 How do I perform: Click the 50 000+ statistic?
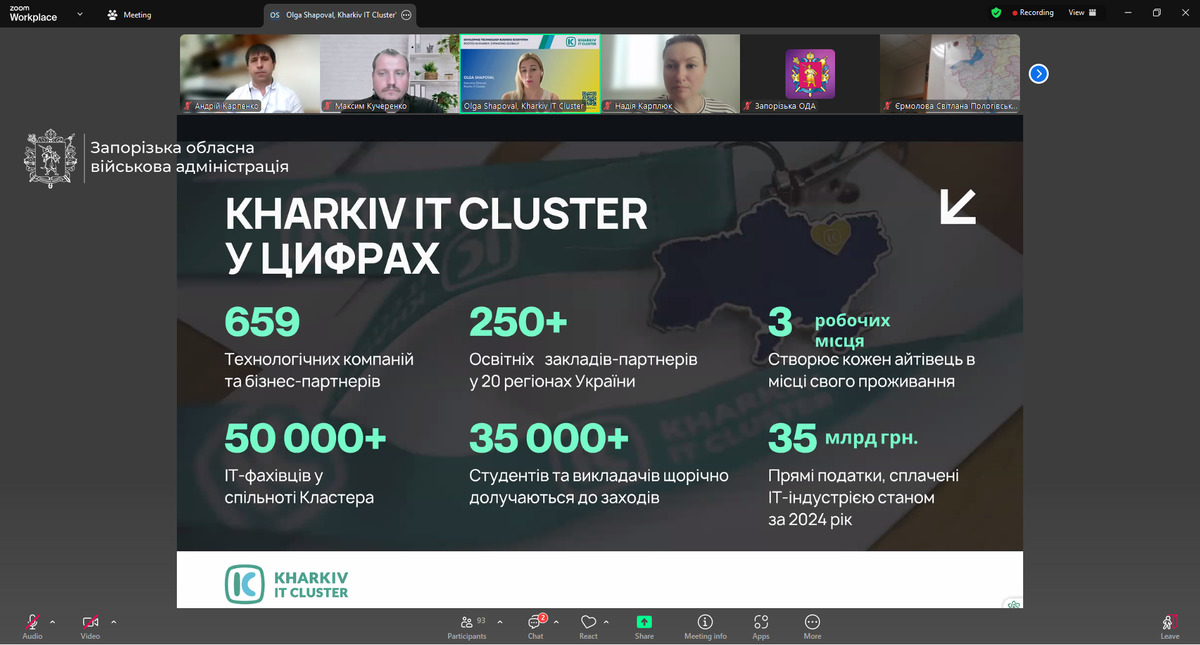click(305, 438)
